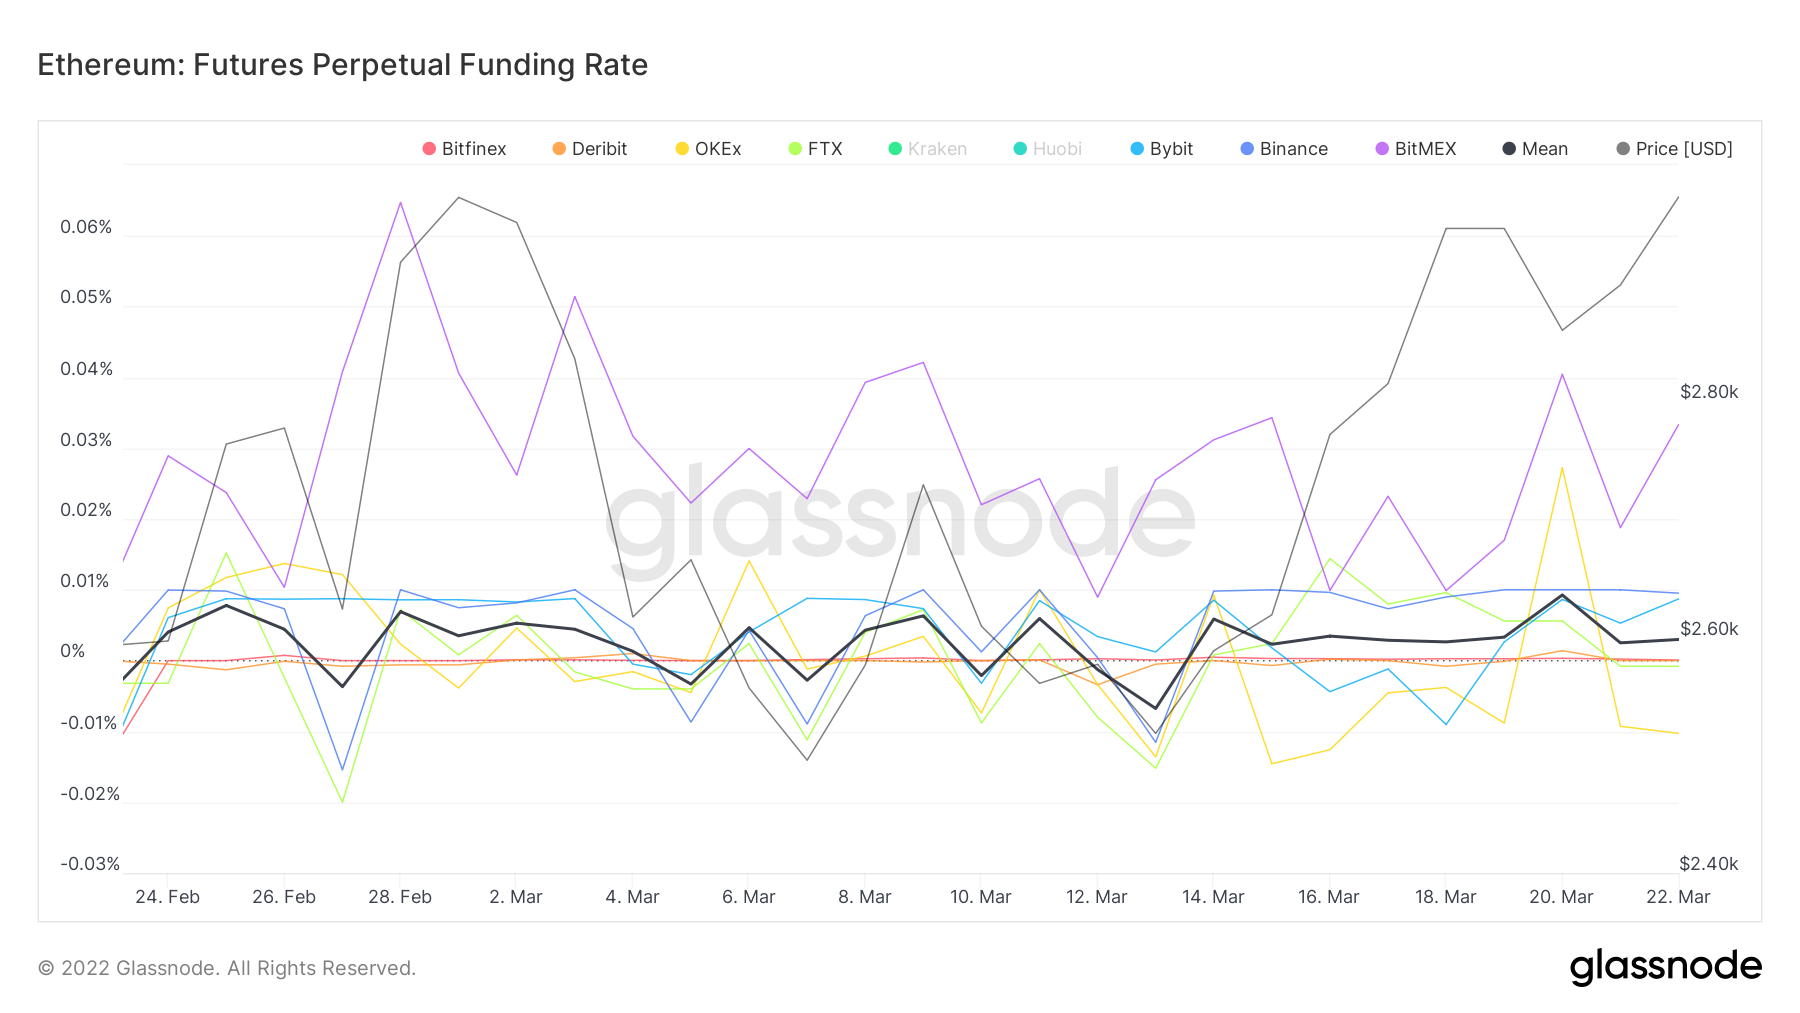Click the 22. Mar date axis label
This screenshot has height=1013, width=1800.
tap(1678, 897)
